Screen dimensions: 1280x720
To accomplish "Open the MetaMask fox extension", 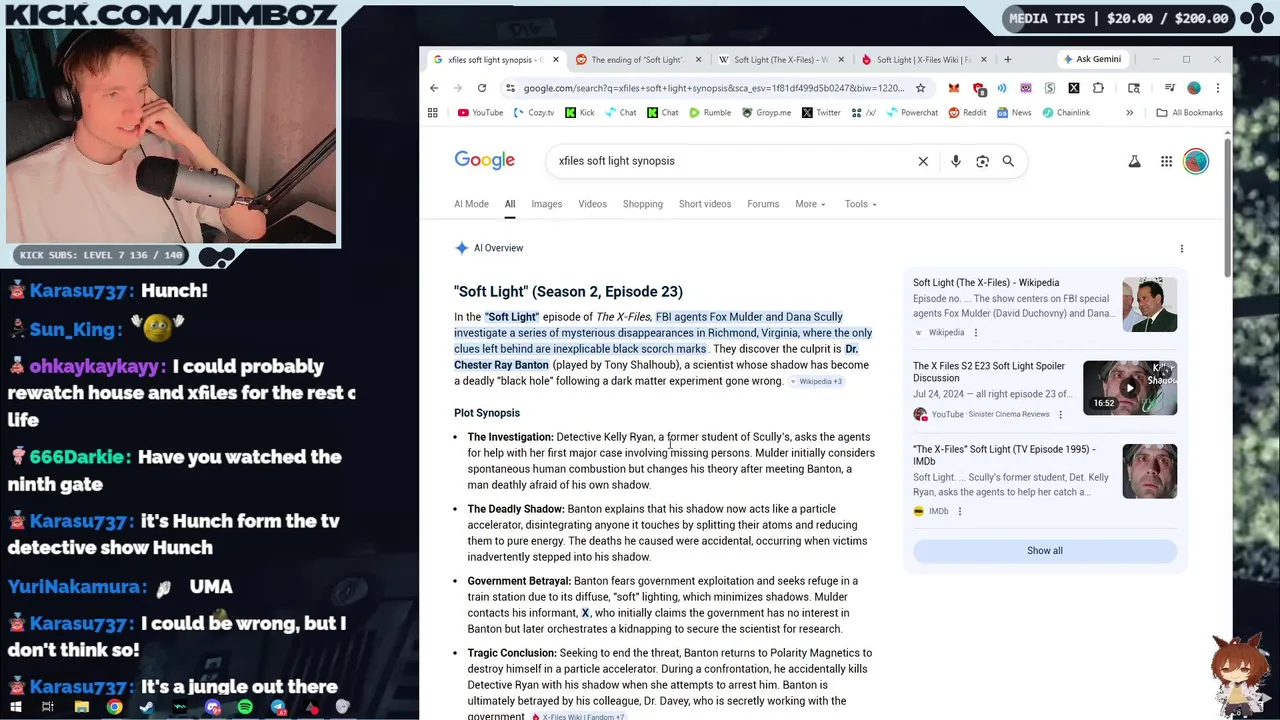I will pos(954,88).
